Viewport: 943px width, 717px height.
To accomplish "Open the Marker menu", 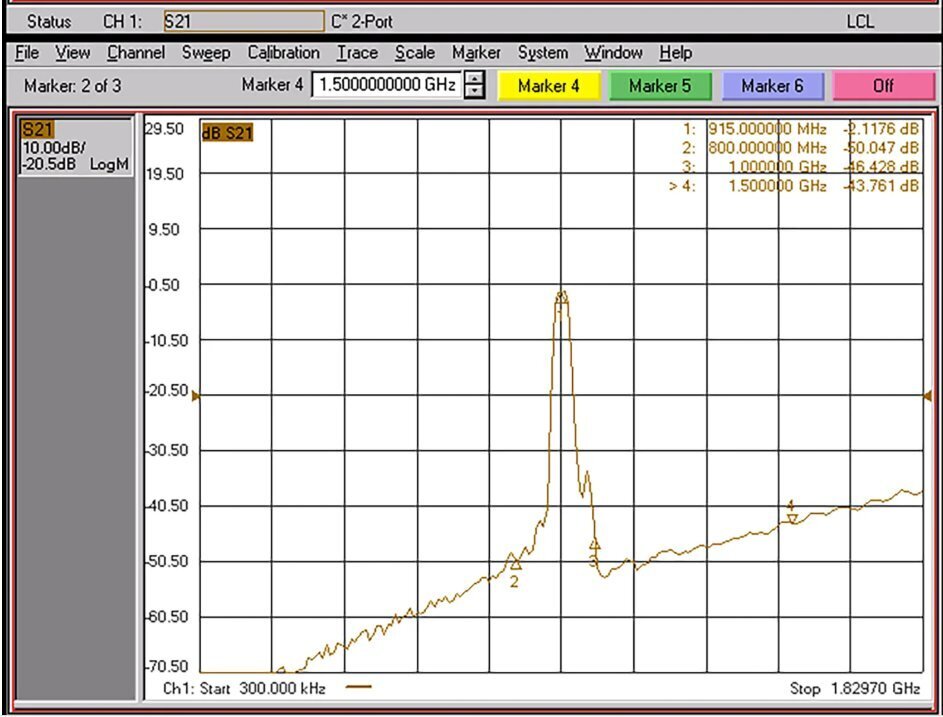I will tap(476, 53).
